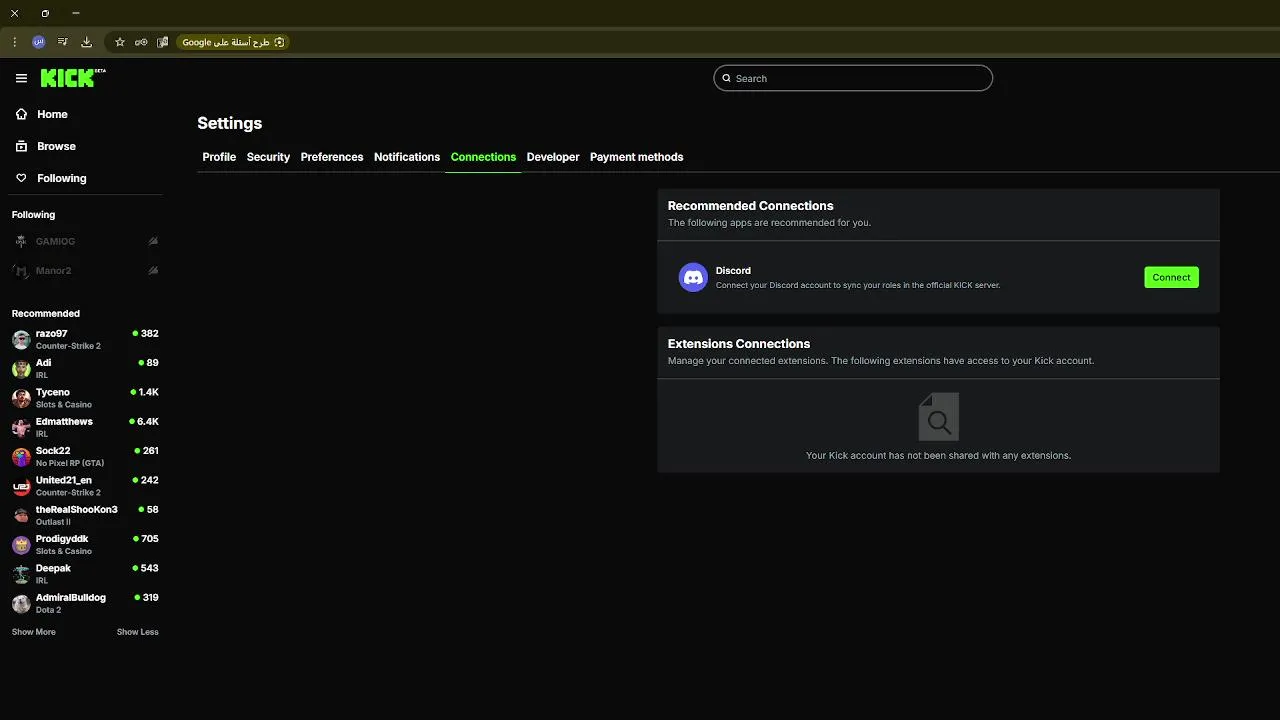
Task: Open AdmiralBulldog's channel avatar
Action: 21,603
